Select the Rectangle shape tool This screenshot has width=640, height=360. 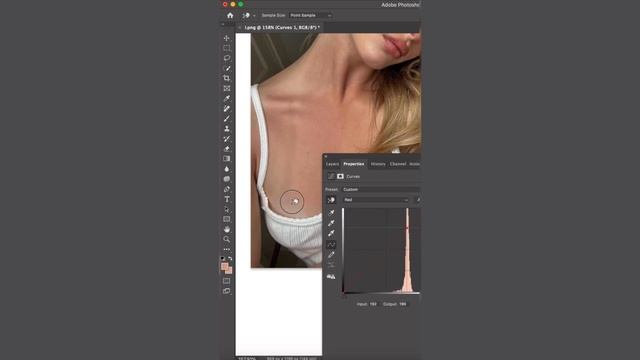tap(227, 219)
